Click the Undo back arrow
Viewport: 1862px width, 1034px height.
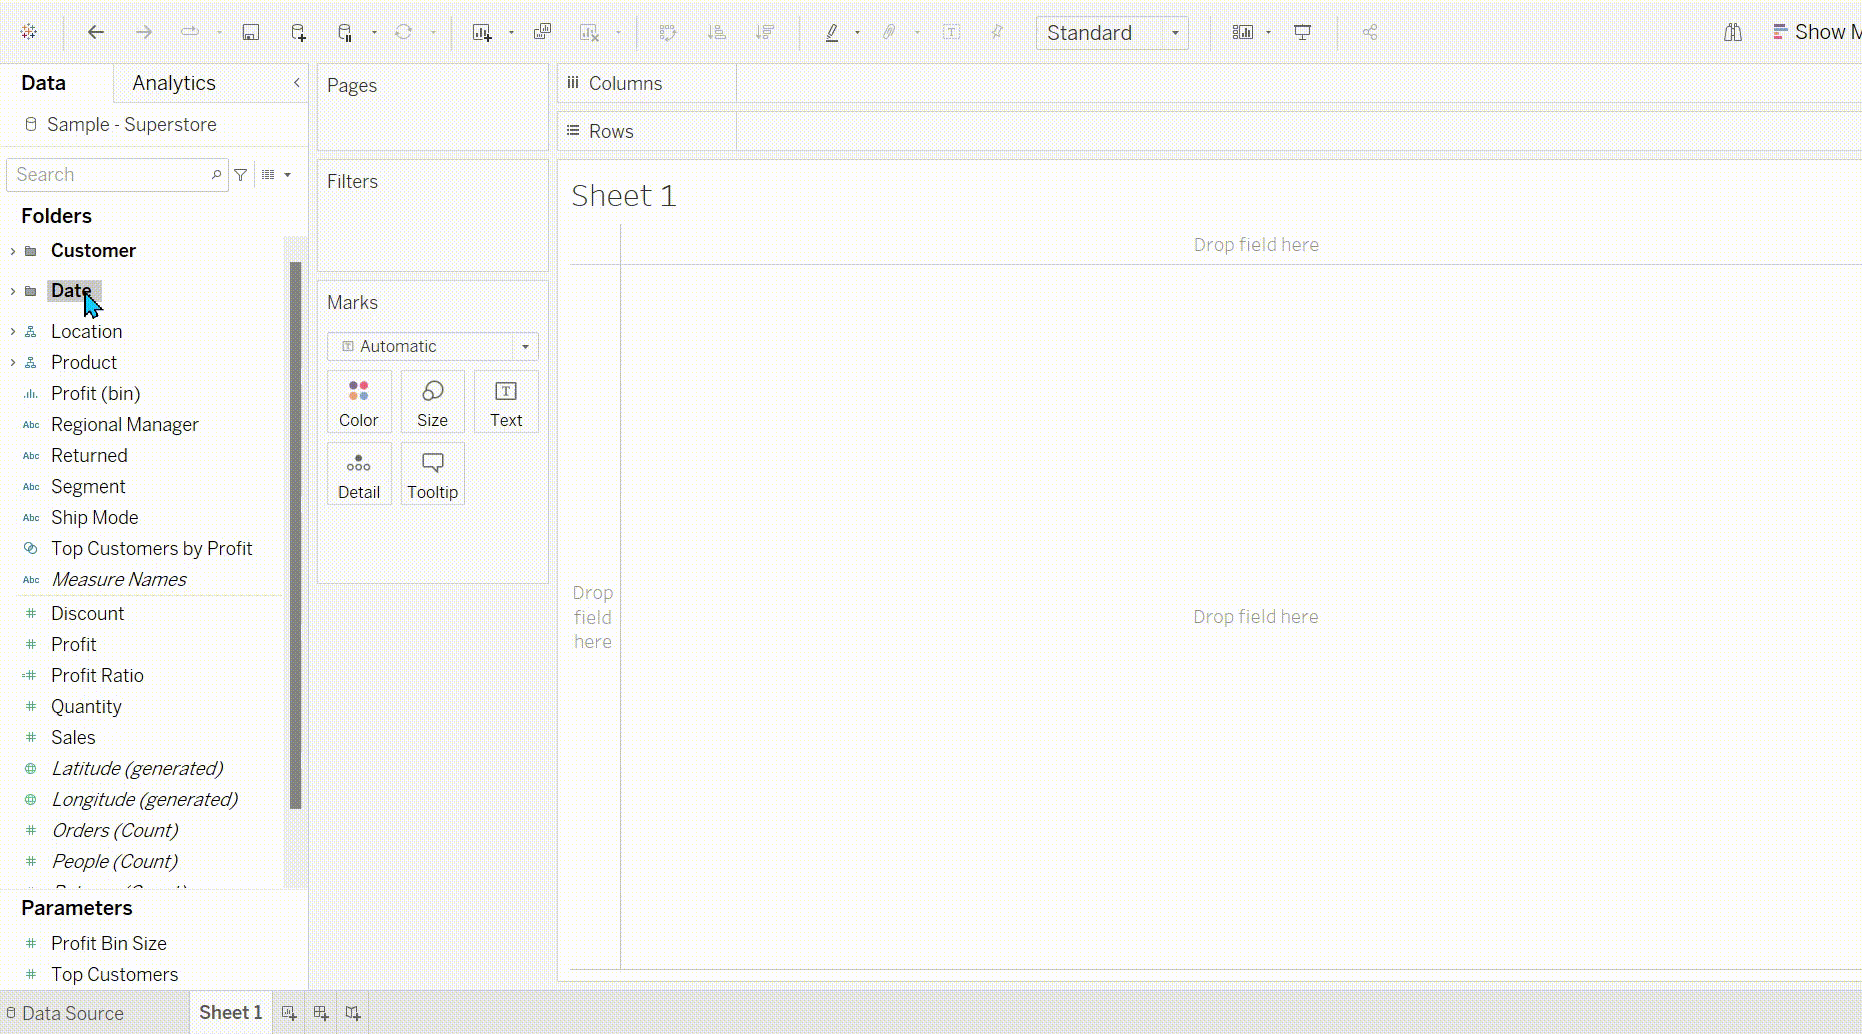(96, 33)
